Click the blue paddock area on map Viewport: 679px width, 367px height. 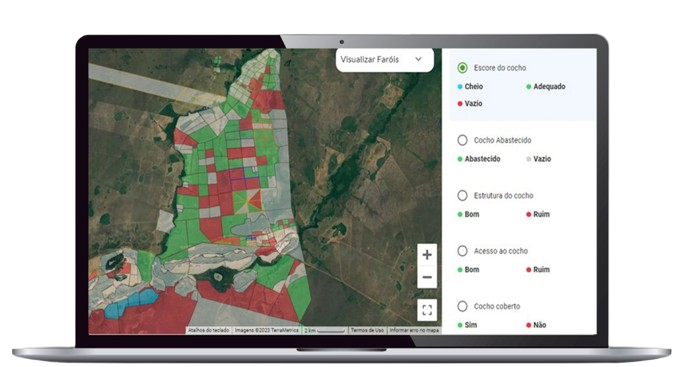(x=130, y=303)
